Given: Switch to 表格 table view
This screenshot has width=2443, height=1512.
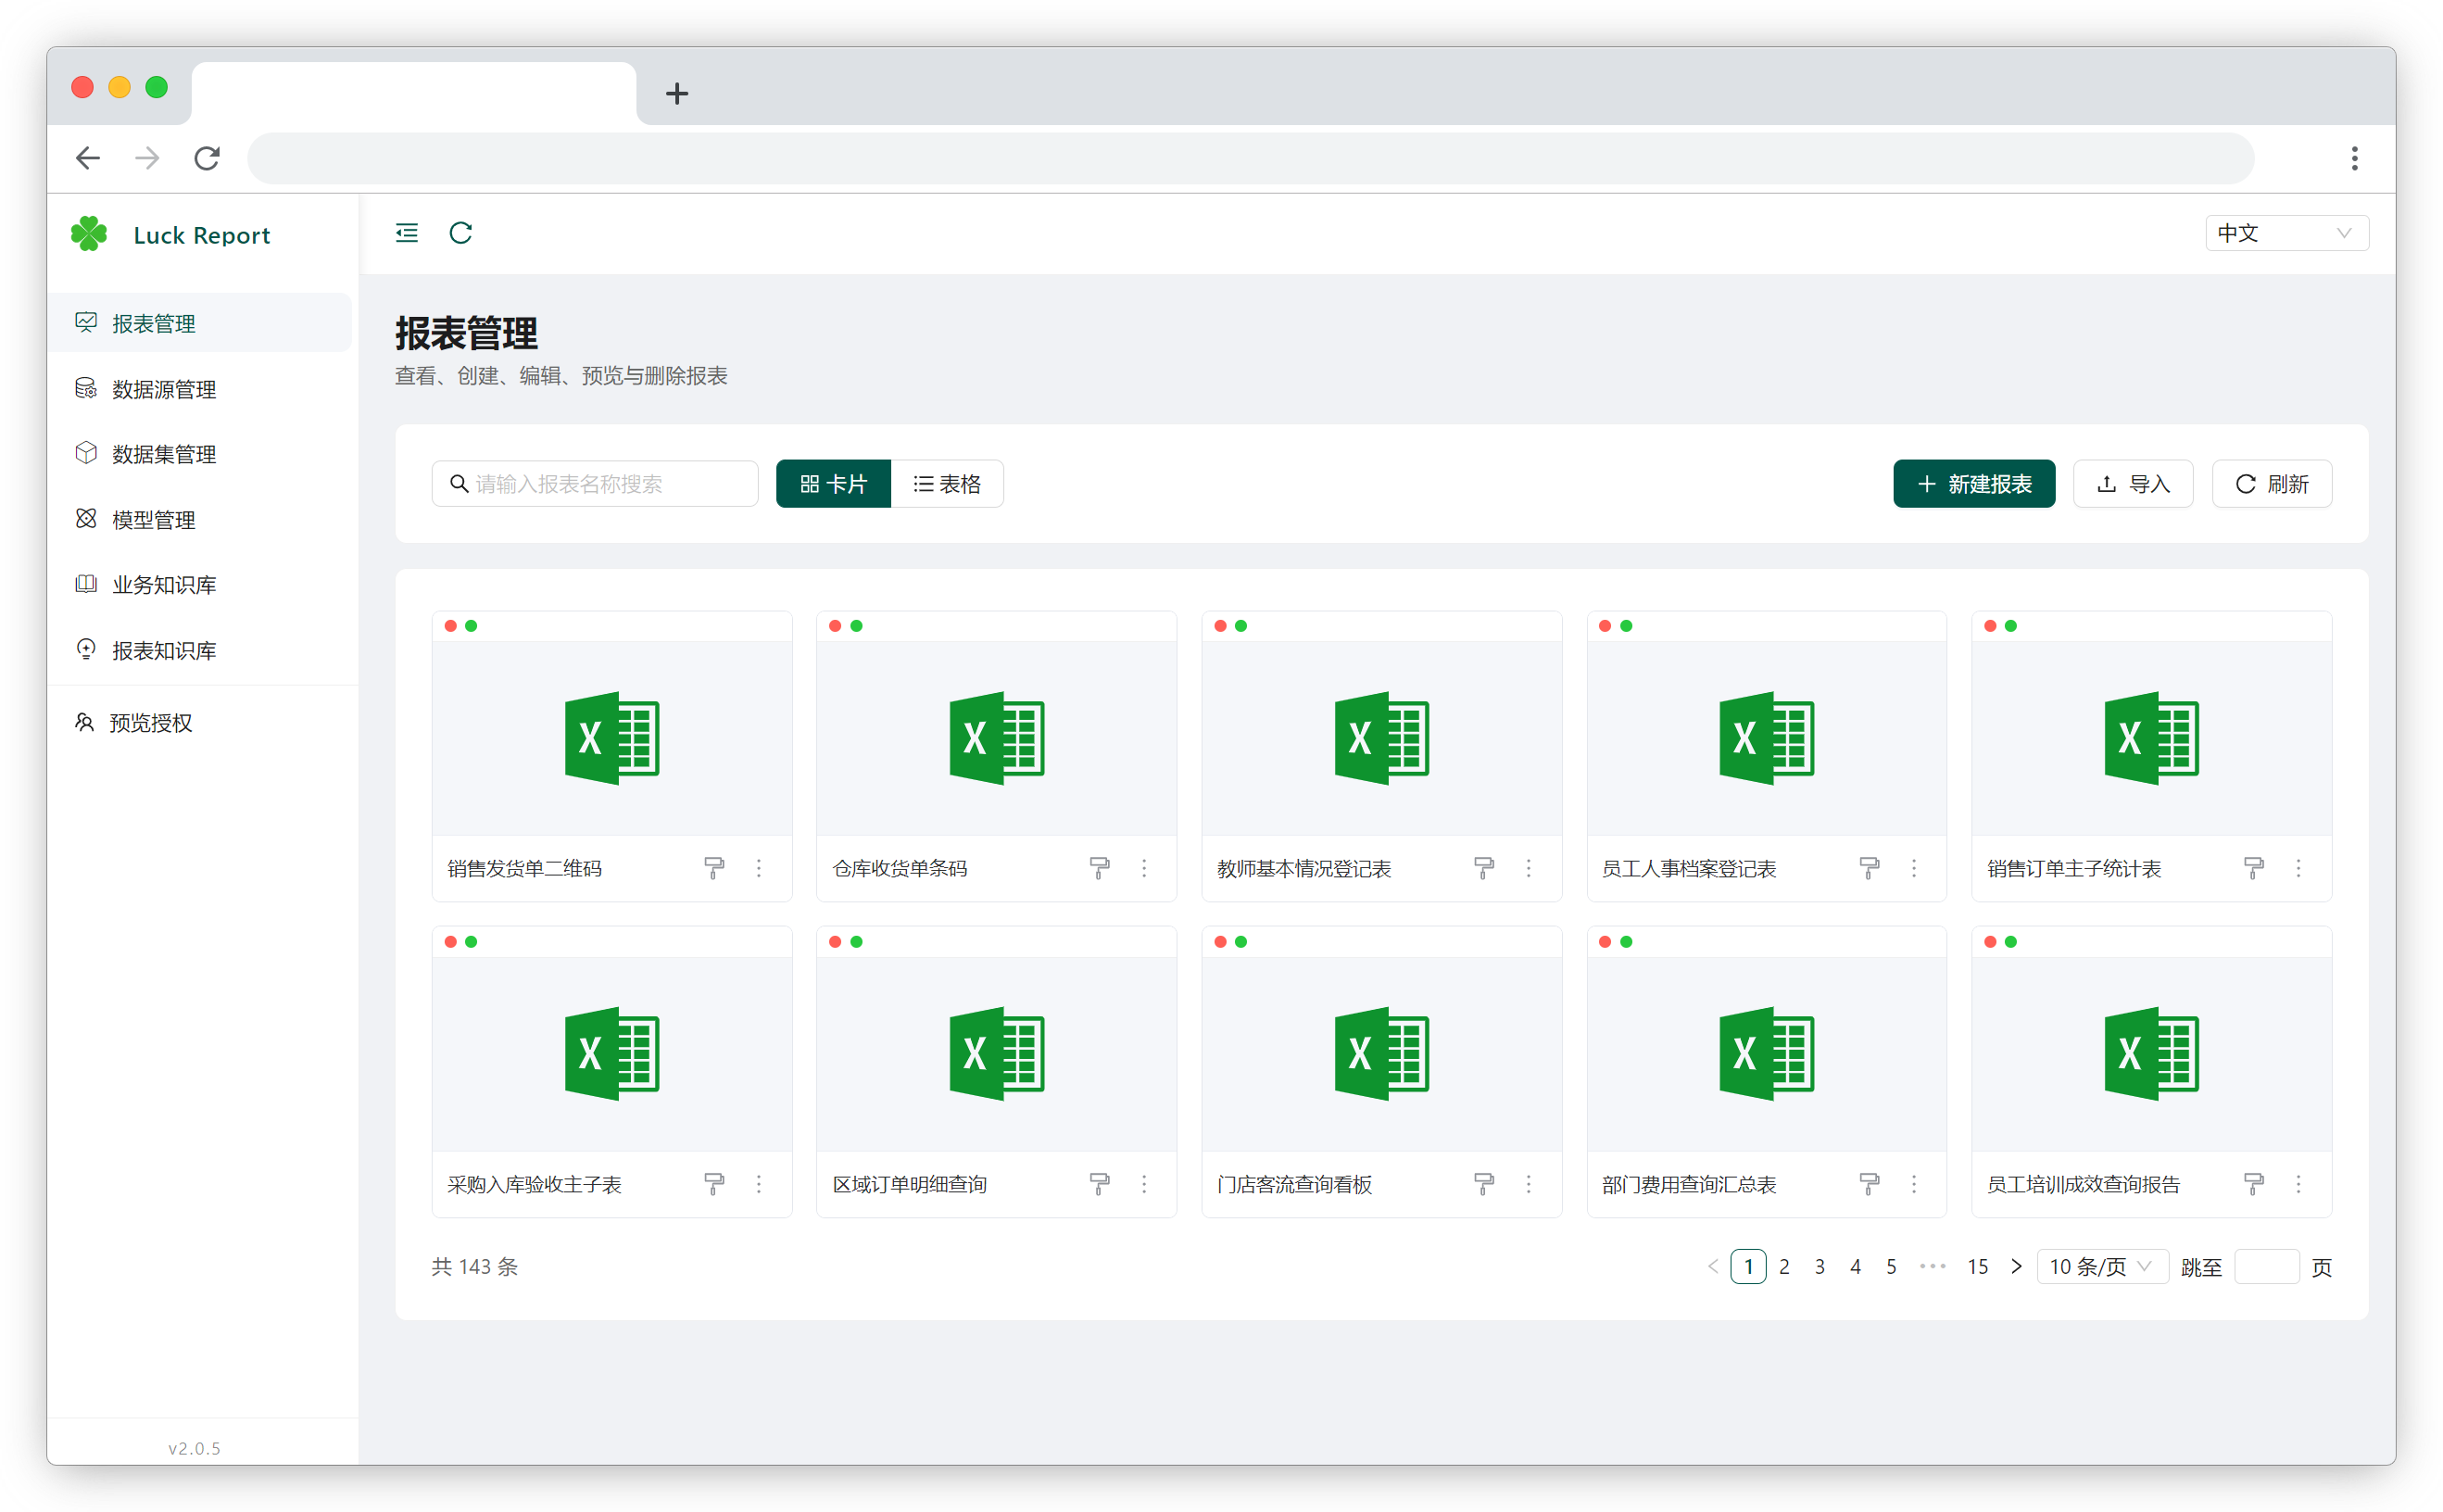Looking at the screenshot, I should click(x=947, y=484).
